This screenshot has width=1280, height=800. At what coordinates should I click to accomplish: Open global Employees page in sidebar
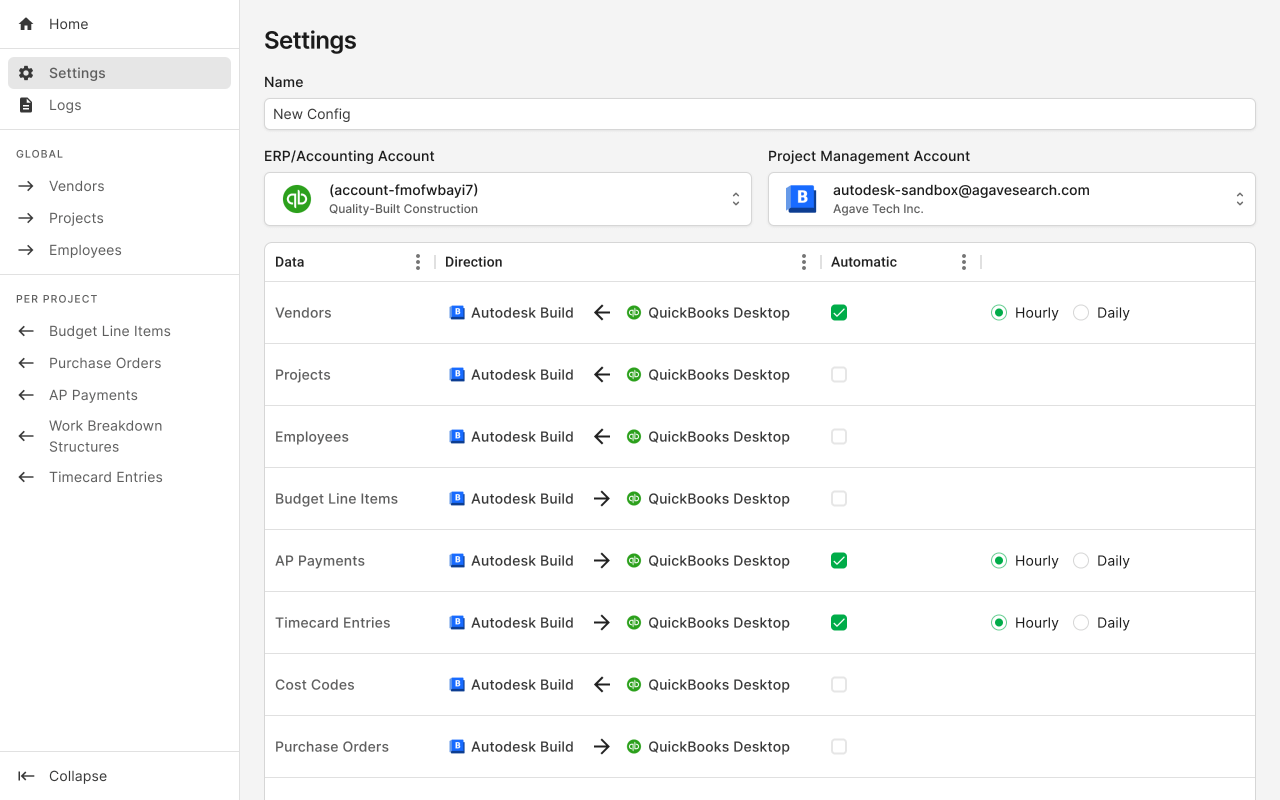(120, 250)
